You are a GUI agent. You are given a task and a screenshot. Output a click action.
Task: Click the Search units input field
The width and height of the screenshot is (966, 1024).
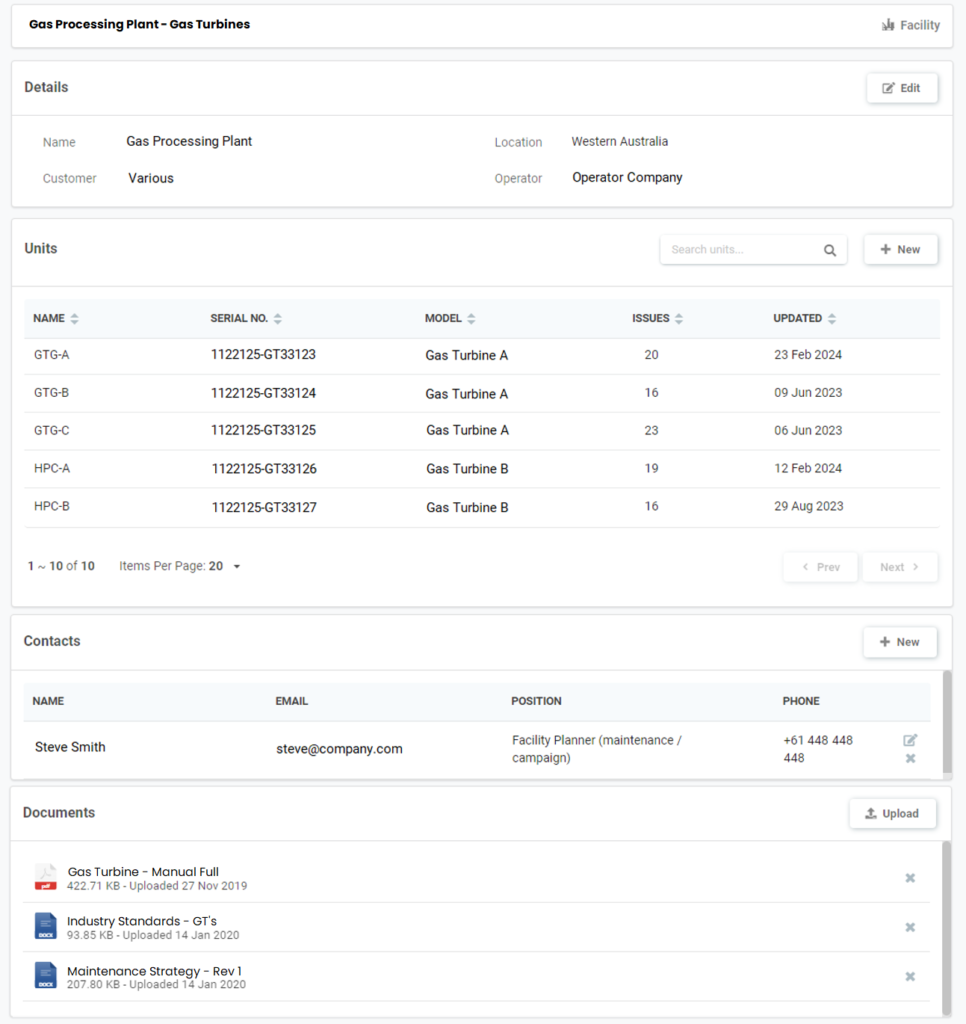click(740, 250)
